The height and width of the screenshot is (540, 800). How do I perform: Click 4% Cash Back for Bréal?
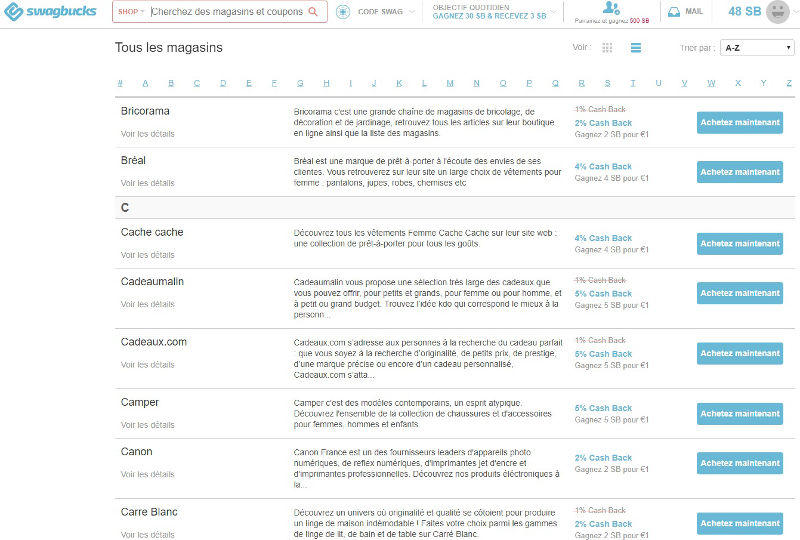603,166
